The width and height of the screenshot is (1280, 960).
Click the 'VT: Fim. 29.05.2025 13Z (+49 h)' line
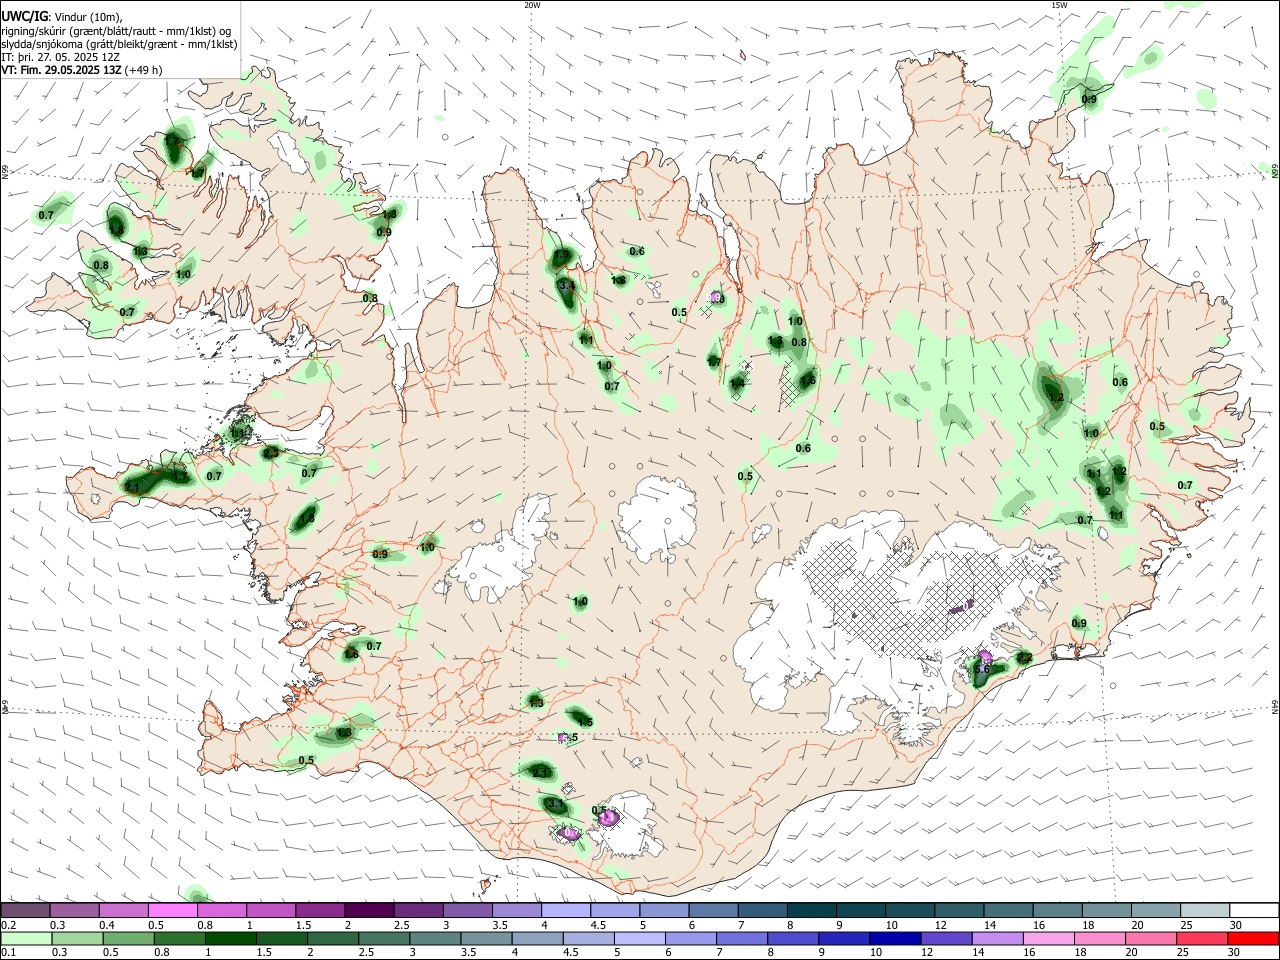pos(82,70)
